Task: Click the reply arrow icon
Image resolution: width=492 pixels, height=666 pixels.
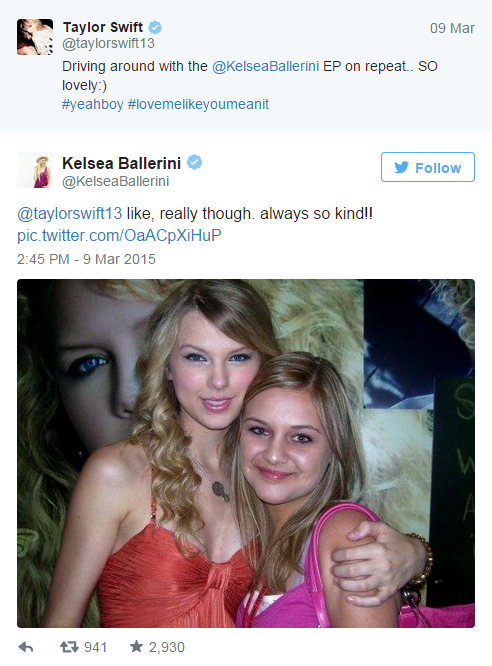Action: click(26, 647)
